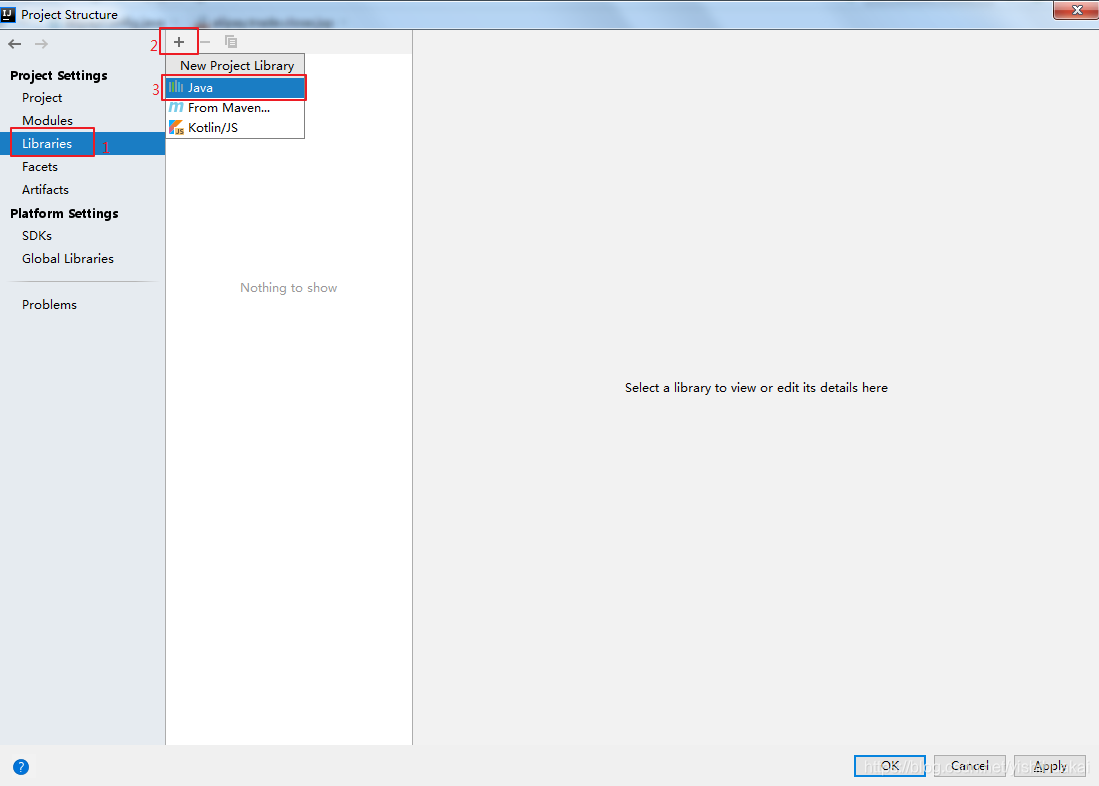Click the New Project Library popup header
Screen dimensions: 1099x786
click(237, 65)
